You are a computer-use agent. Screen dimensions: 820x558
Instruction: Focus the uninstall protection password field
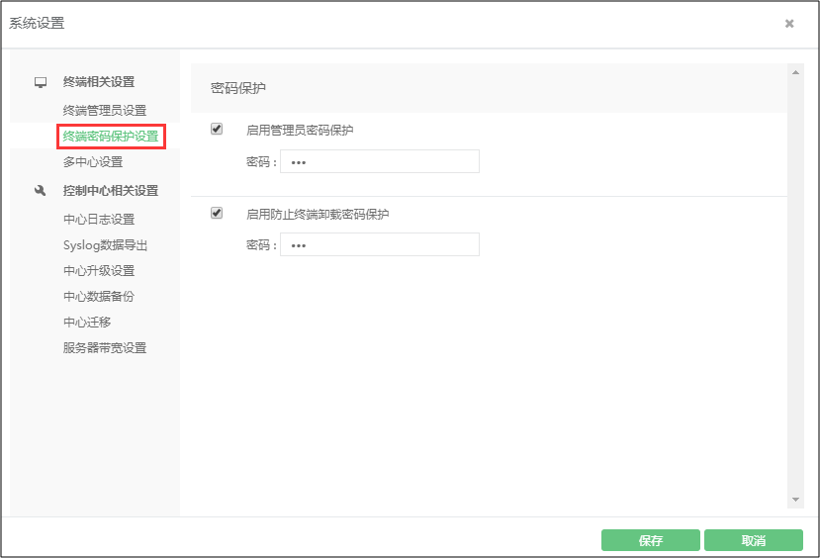click(x=380, y=245)
